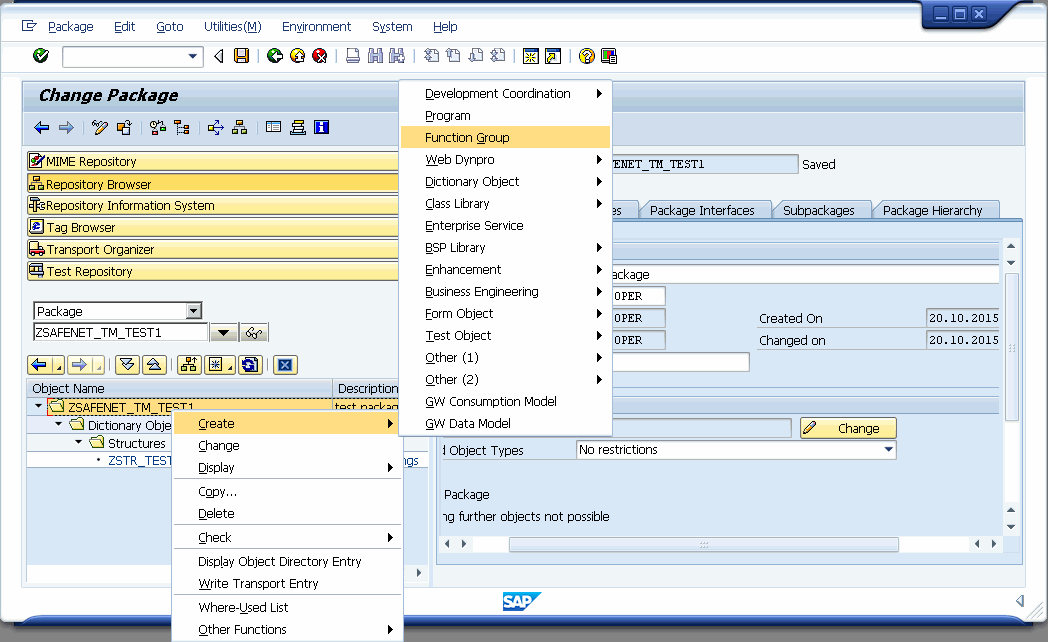Open the Transport Organizer
1048x642 pixels.
point(213,249)
